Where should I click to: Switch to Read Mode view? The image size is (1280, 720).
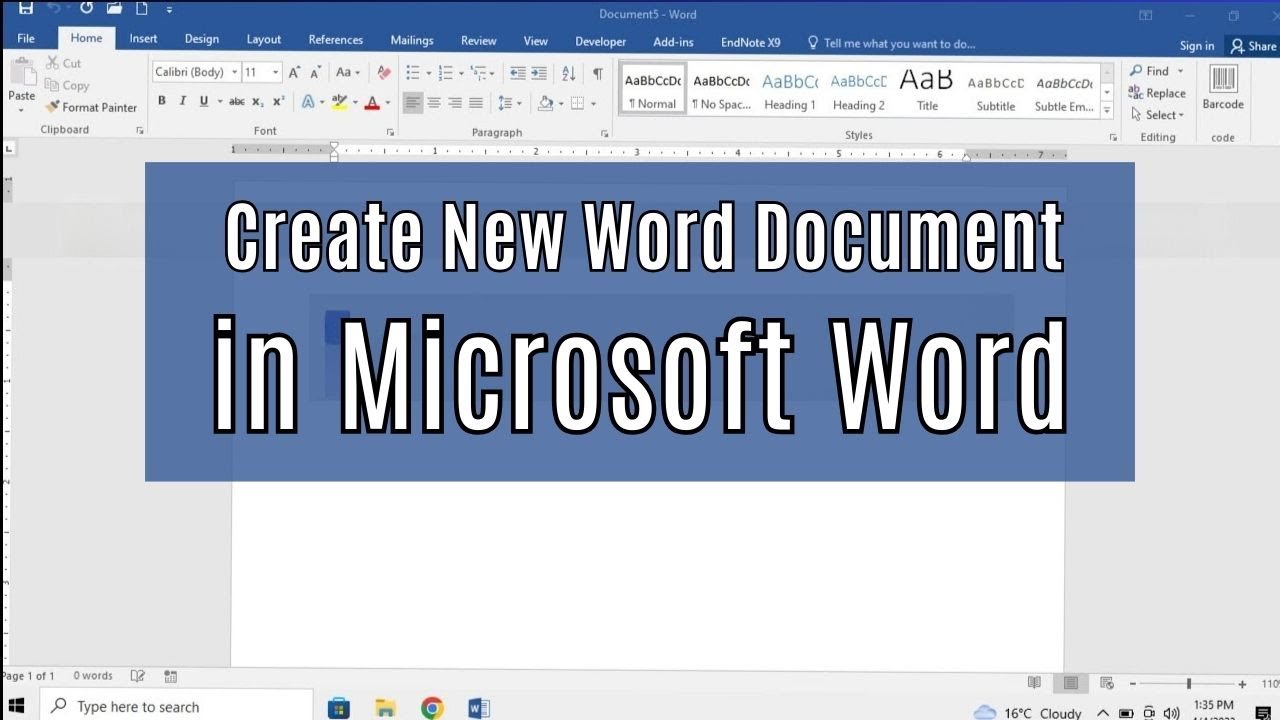pyautogui.click(x=1034, y=683)
